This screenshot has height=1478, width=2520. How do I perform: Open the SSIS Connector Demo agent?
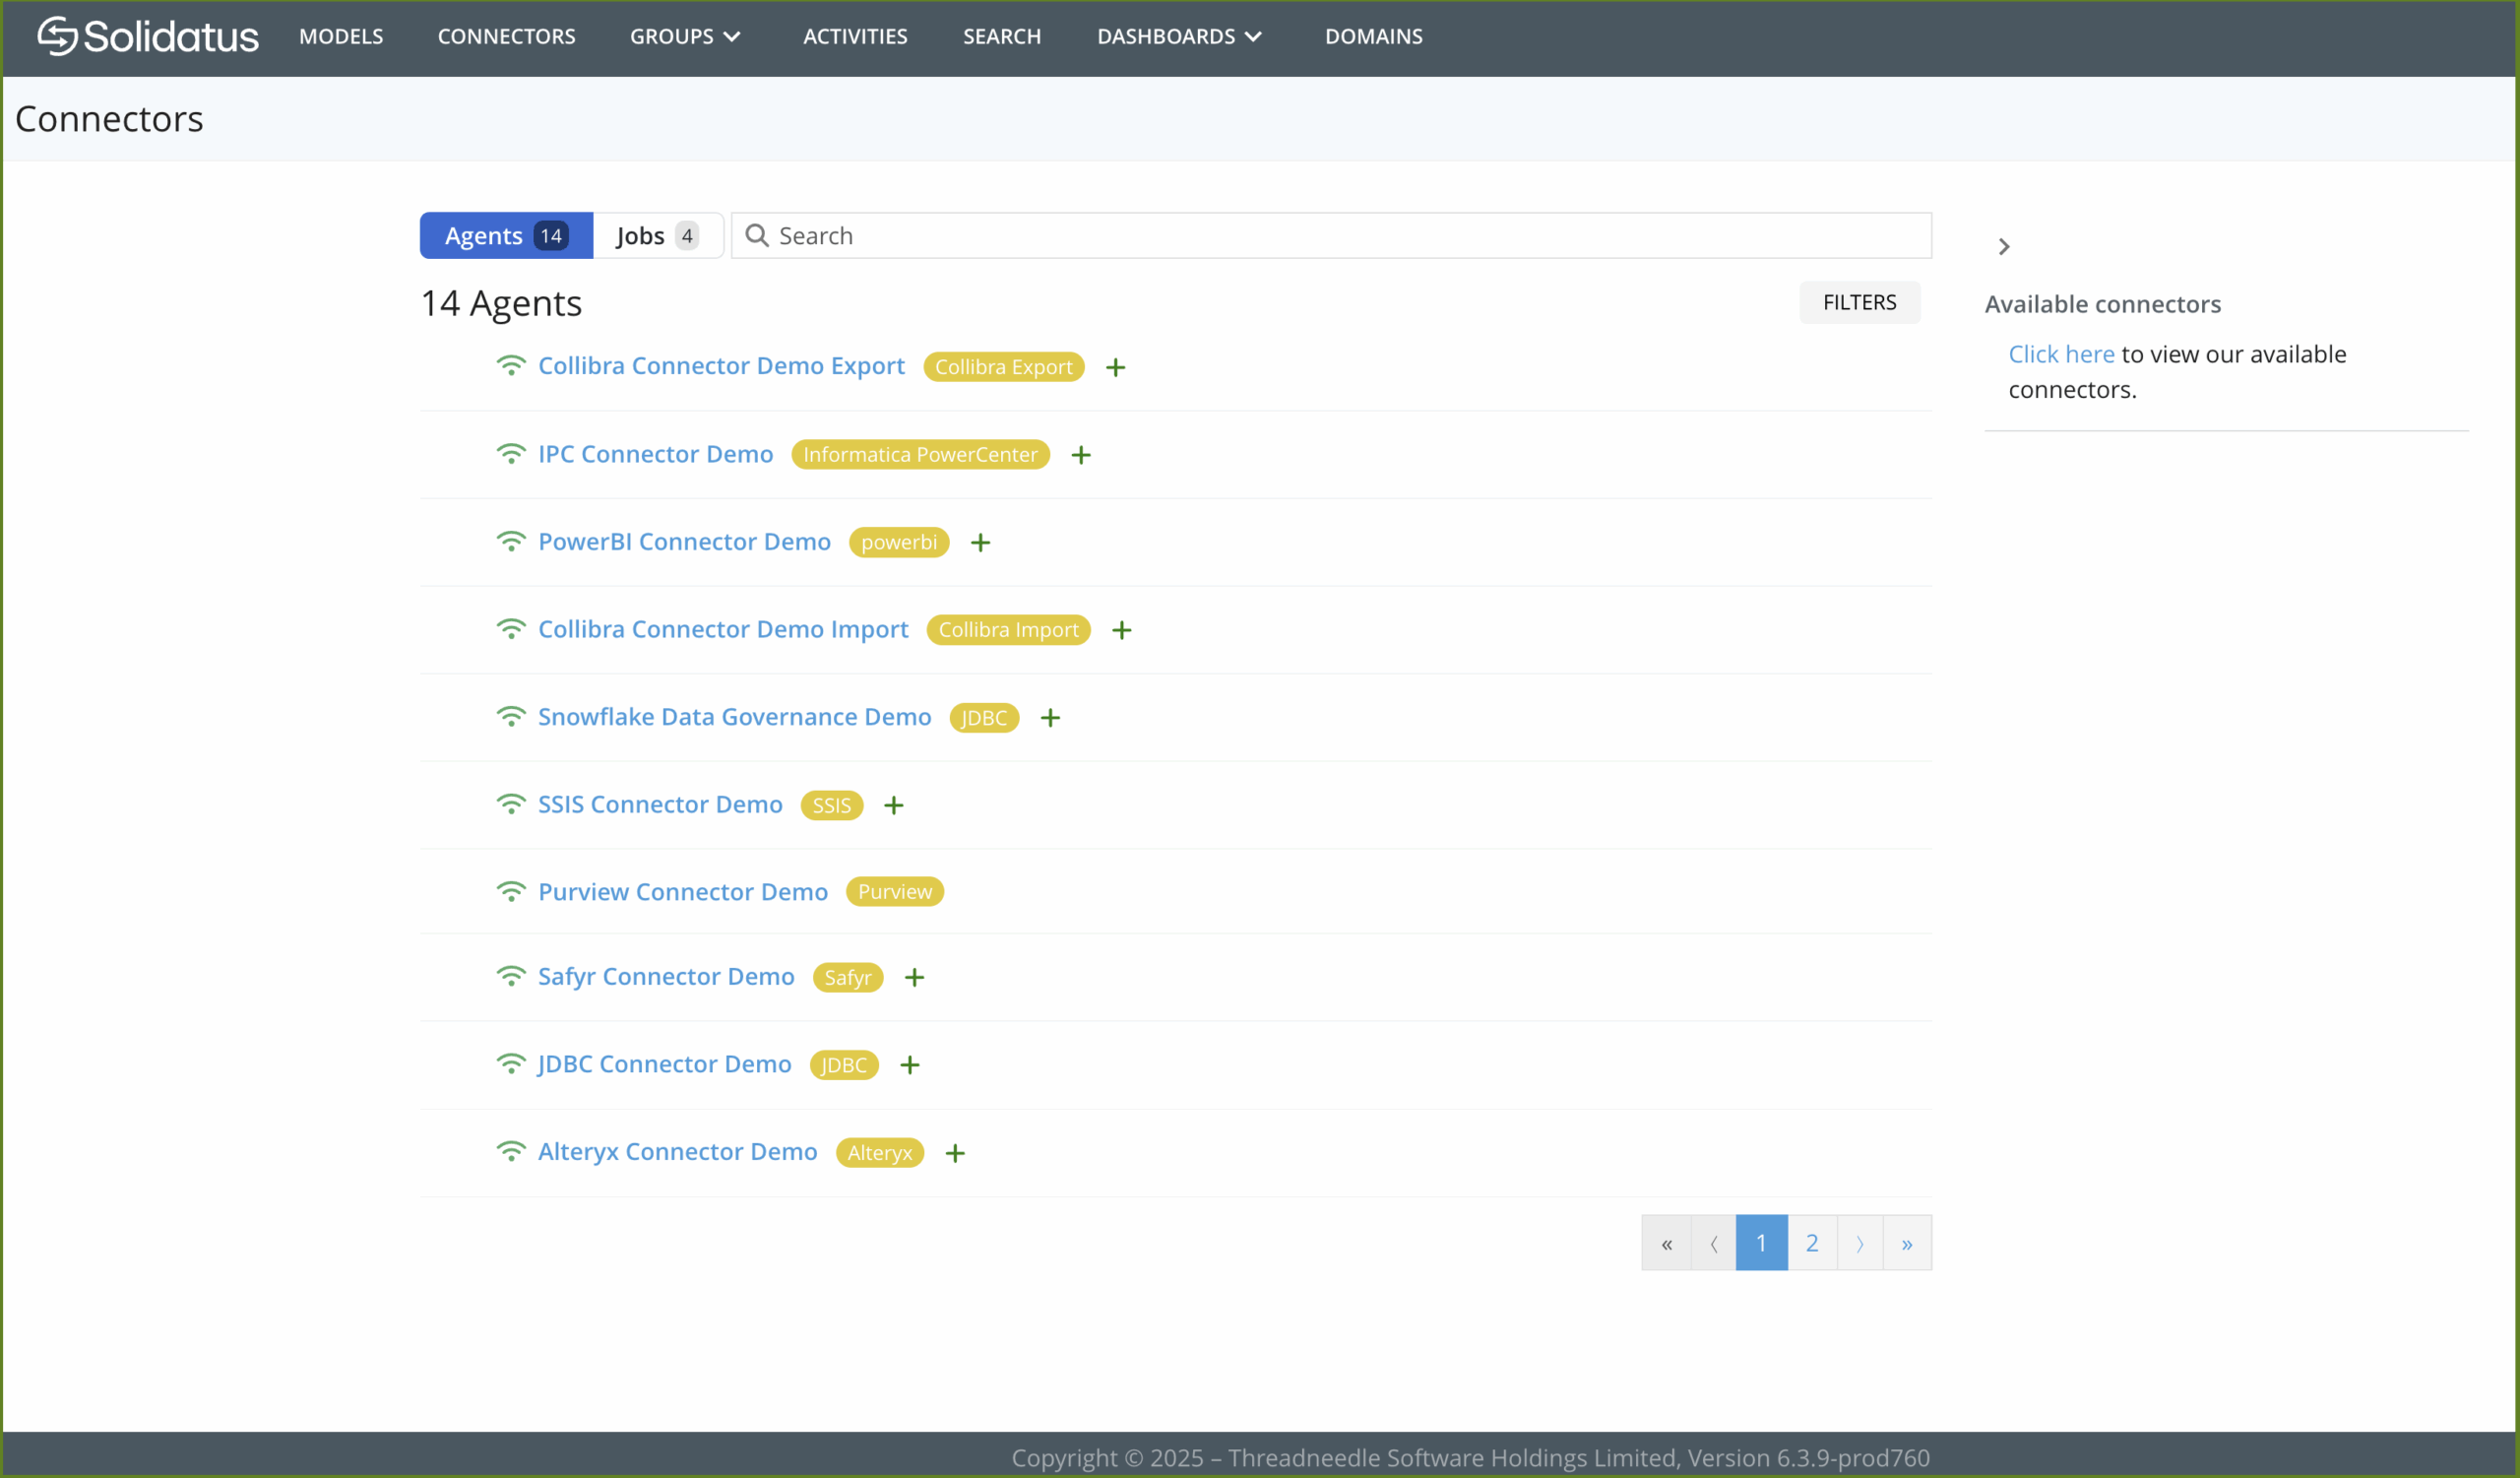[660, 804]
